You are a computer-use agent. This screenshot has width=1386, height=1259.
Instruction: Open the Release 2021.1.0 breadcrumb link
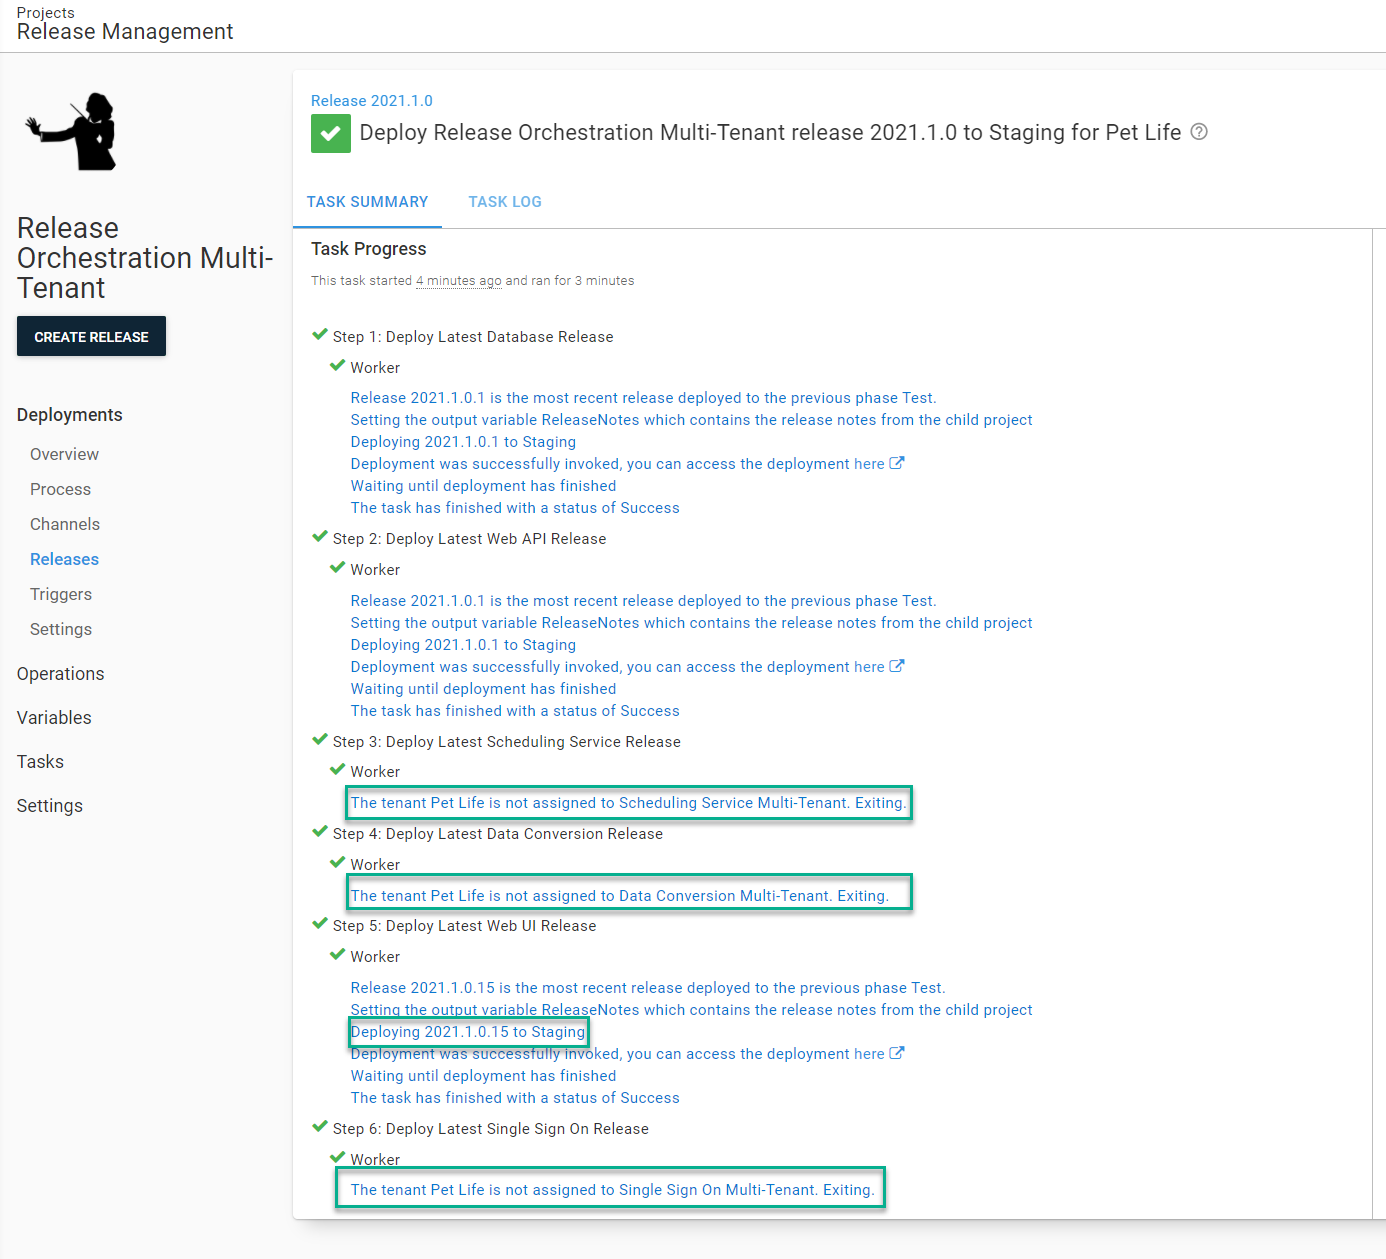[372, 101]
